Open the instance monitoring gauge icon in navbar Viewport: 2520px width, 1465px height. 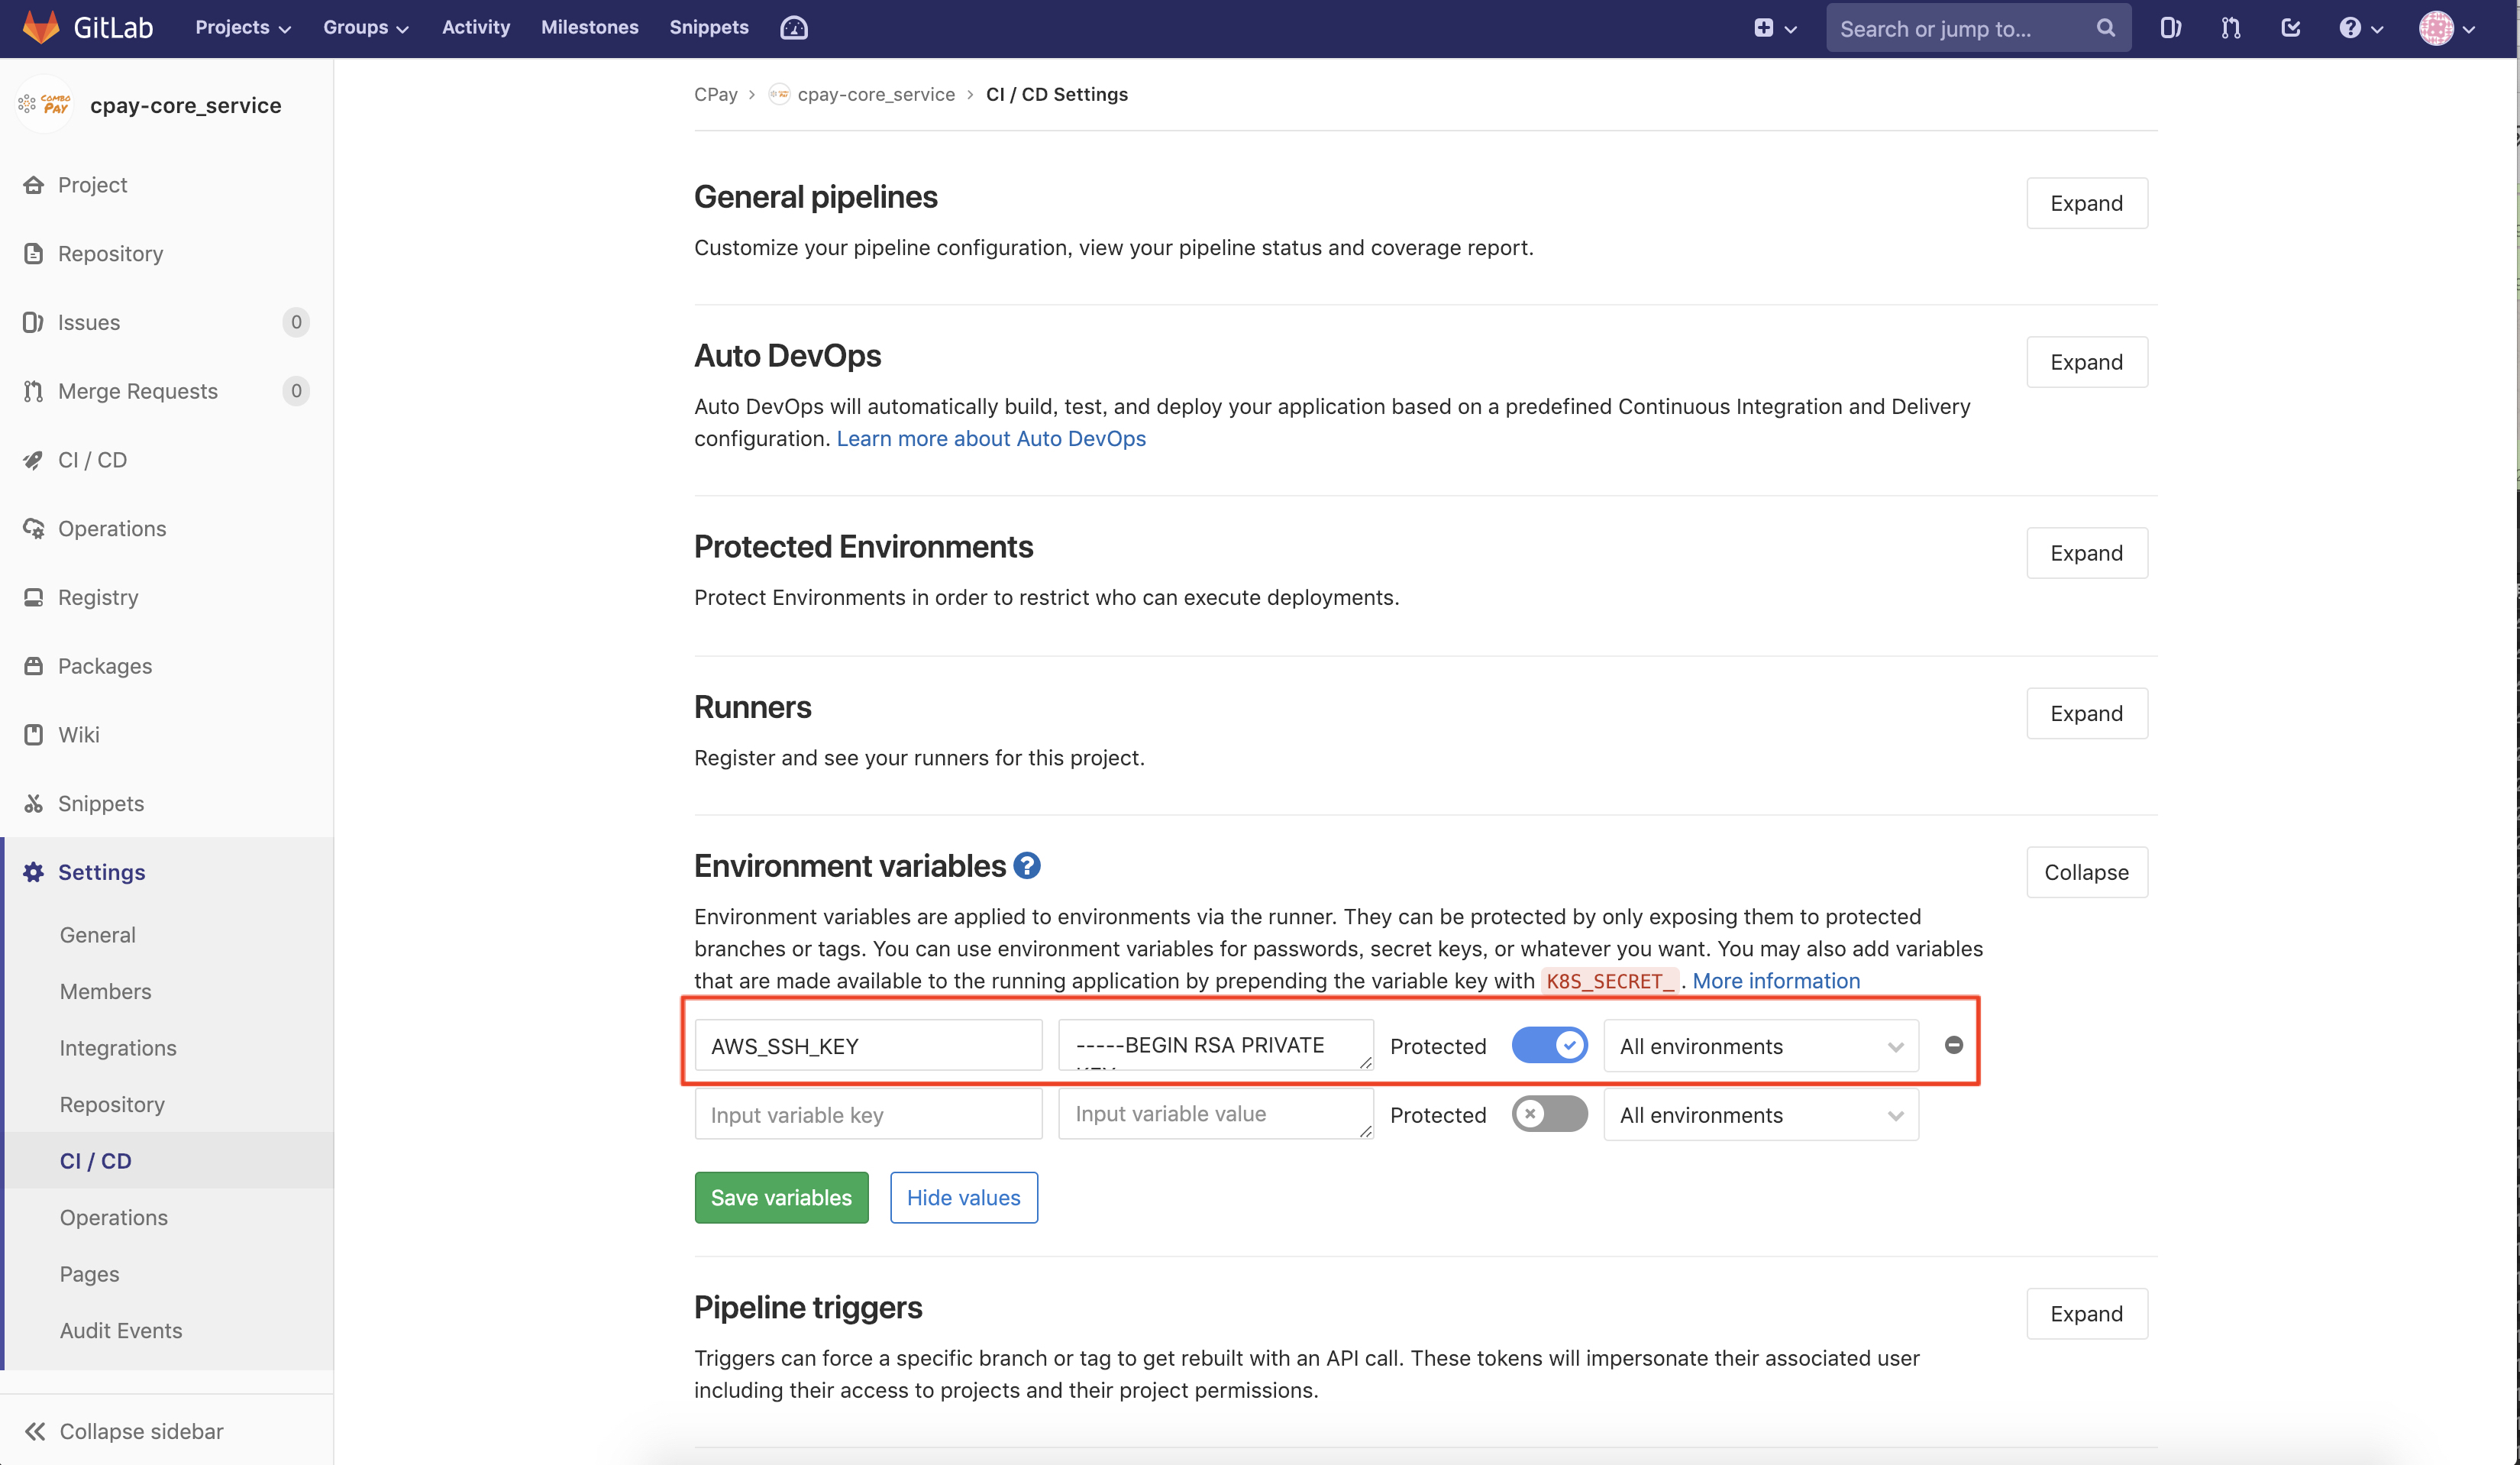coord(794,28)
